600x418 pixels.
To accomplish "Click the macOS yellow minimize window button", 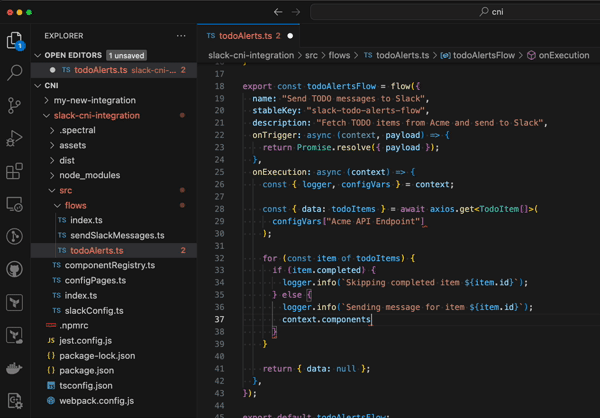I will [20, 13].
